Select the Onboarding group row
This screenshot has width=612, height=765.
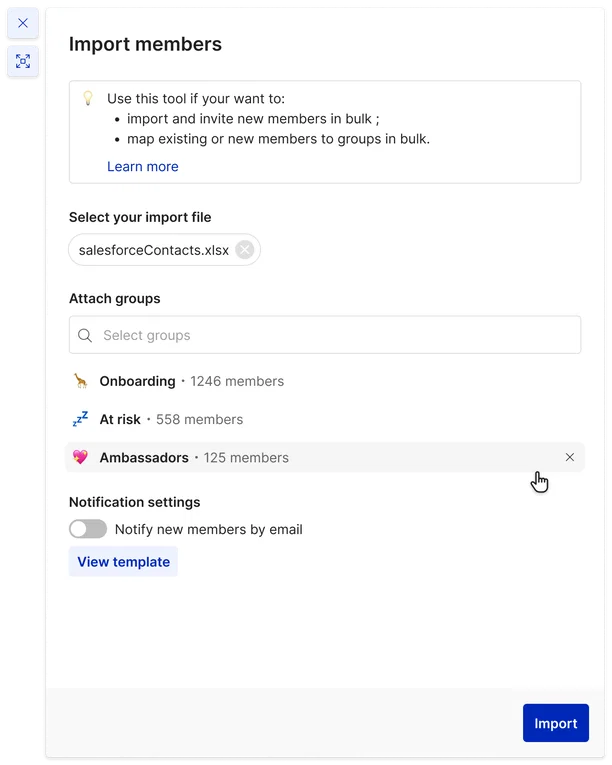[x=325, y=381]
